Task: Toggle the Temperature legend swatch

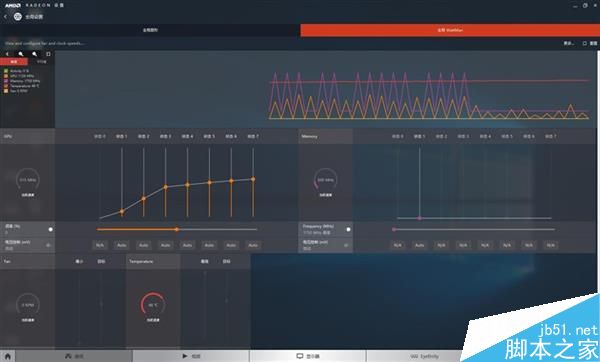Action: (6, 86)
